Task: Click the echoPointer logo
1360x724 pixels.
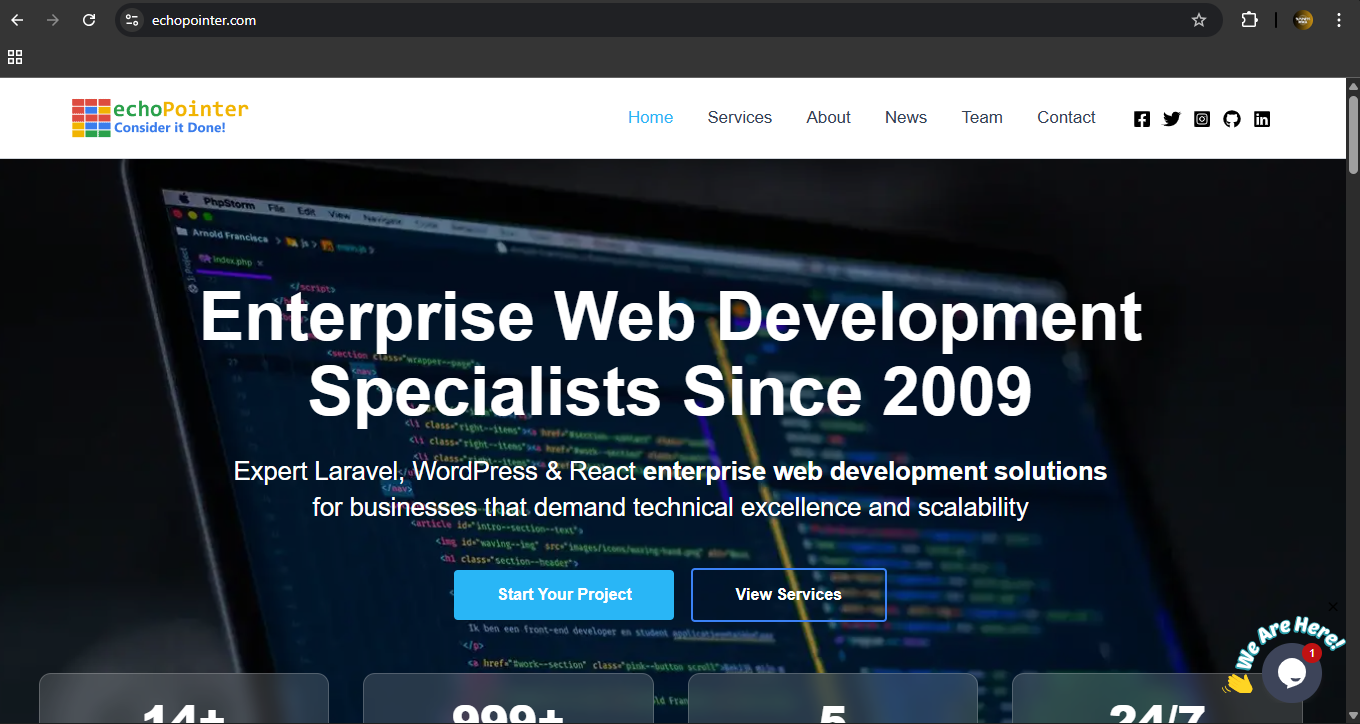Action: pos(160,117)
